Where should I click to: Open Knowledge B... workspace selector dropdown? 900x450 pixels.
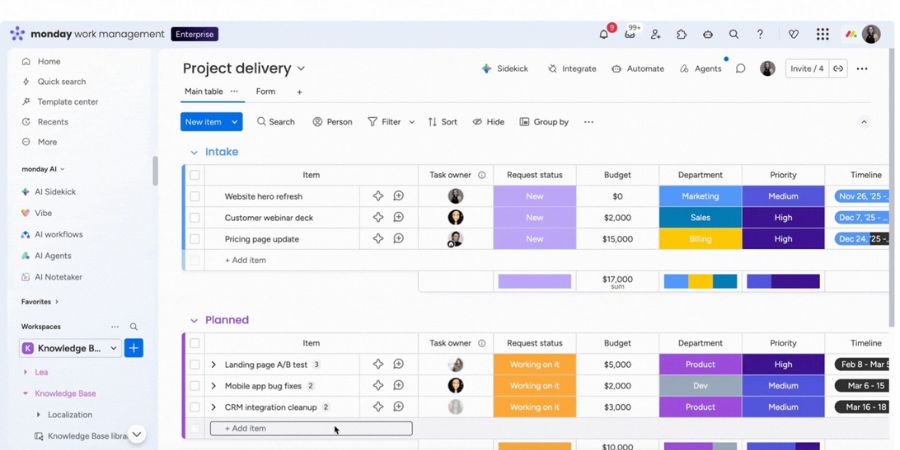[71, 348]
